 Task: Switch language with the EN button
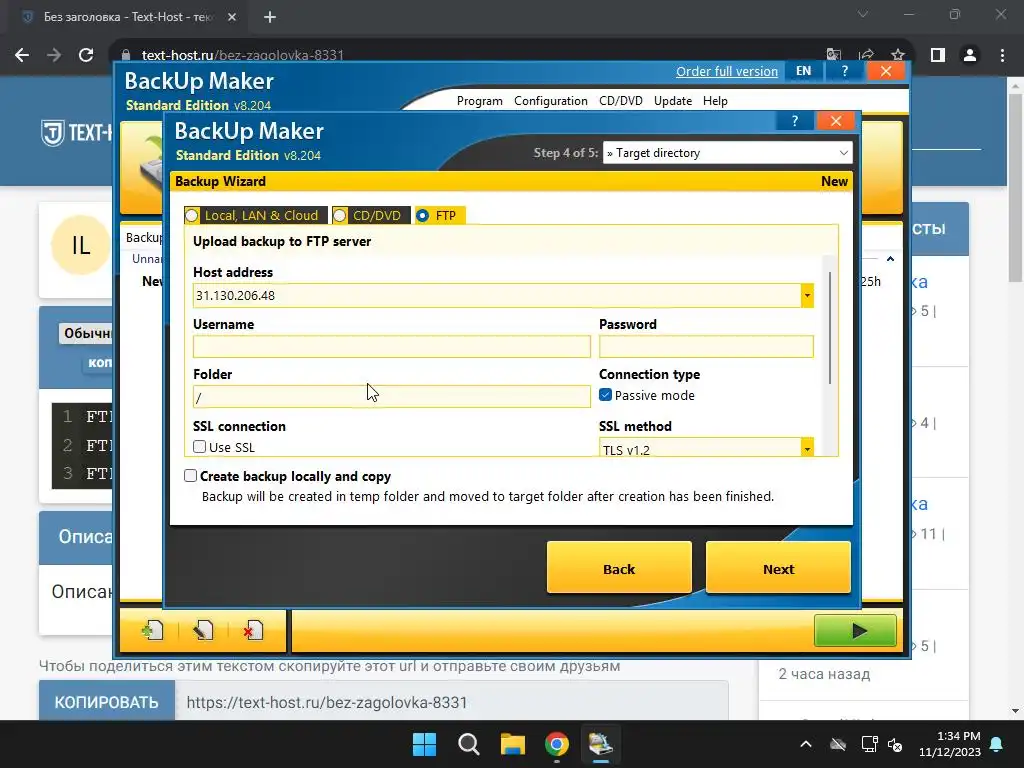point(803,71)
